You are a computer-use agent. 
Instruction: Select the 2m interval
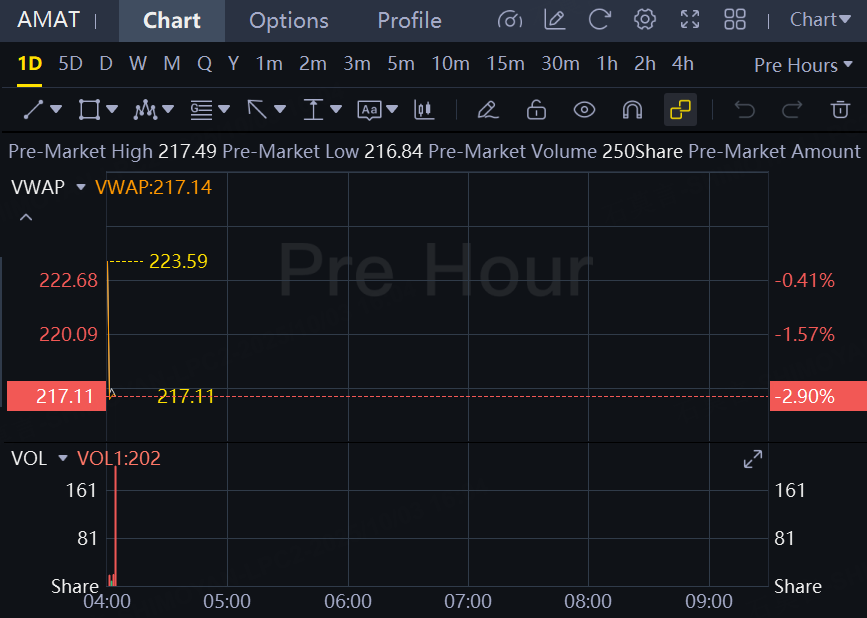(x=313, y=64)
